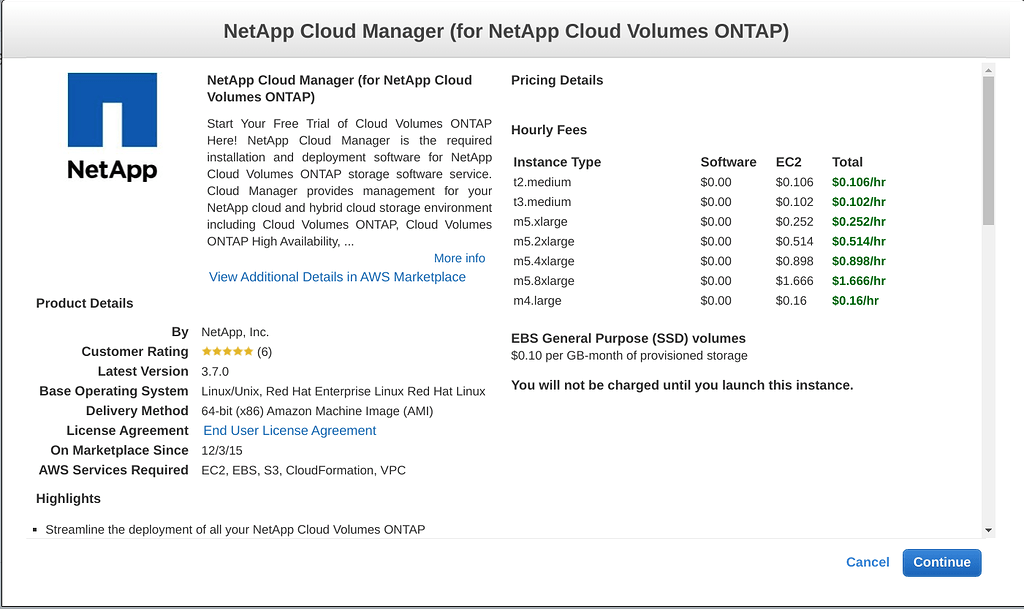Viewport: 1024px width, 609px height.
Task: Select the m5.xlarge instance type row
Action: pos(539,221)
